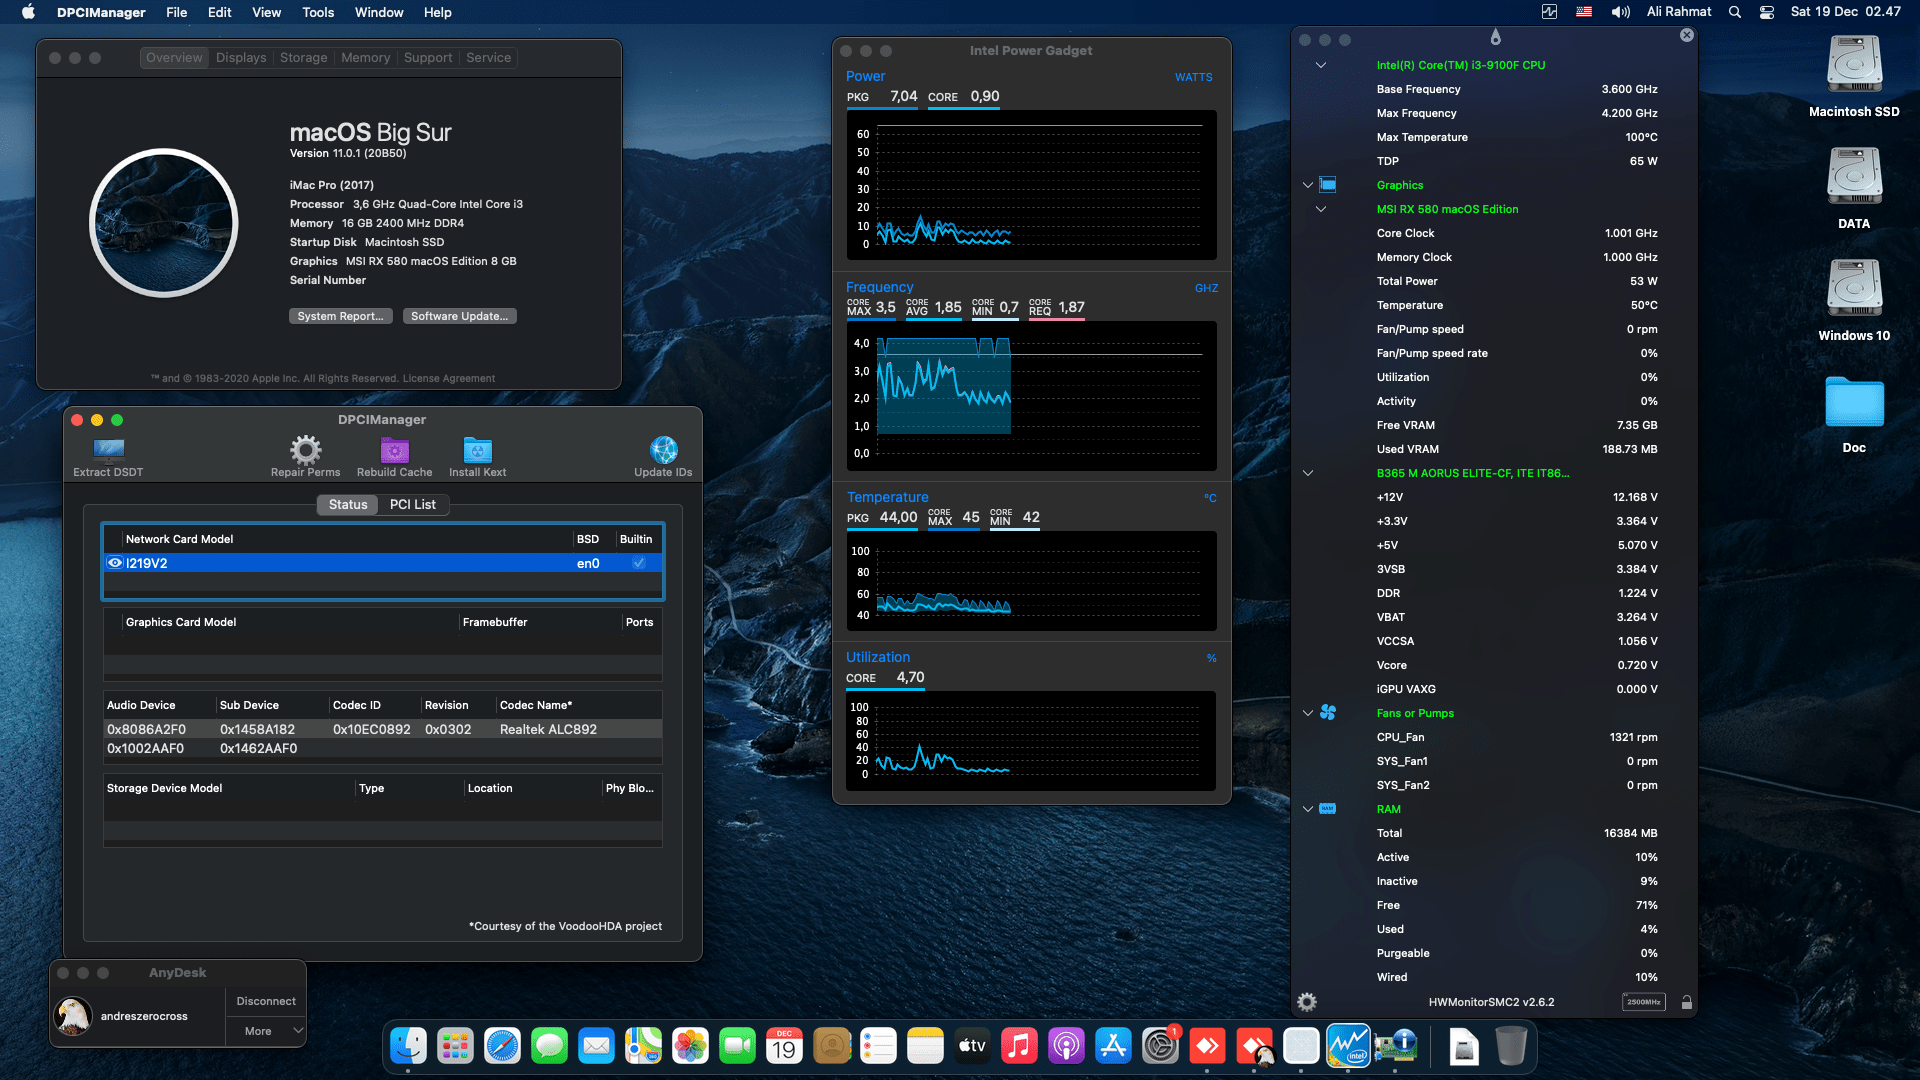
Task: Open the Tools menu
Action: coord(318,12)
